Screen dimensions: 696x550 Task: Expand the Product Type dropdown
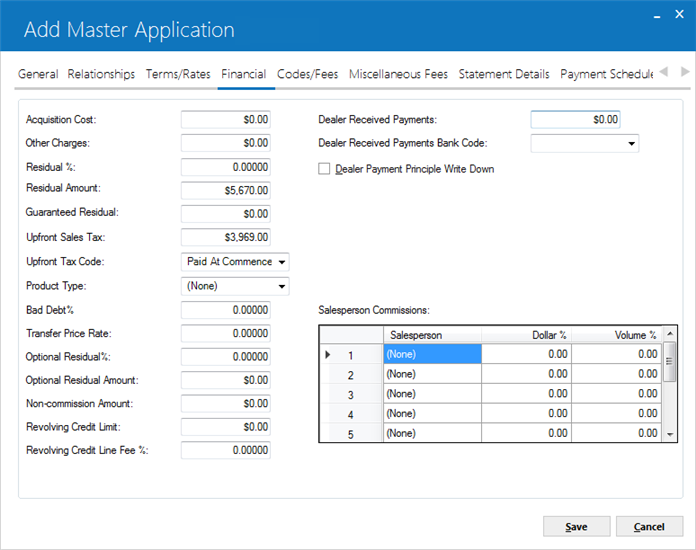[281, 286]
